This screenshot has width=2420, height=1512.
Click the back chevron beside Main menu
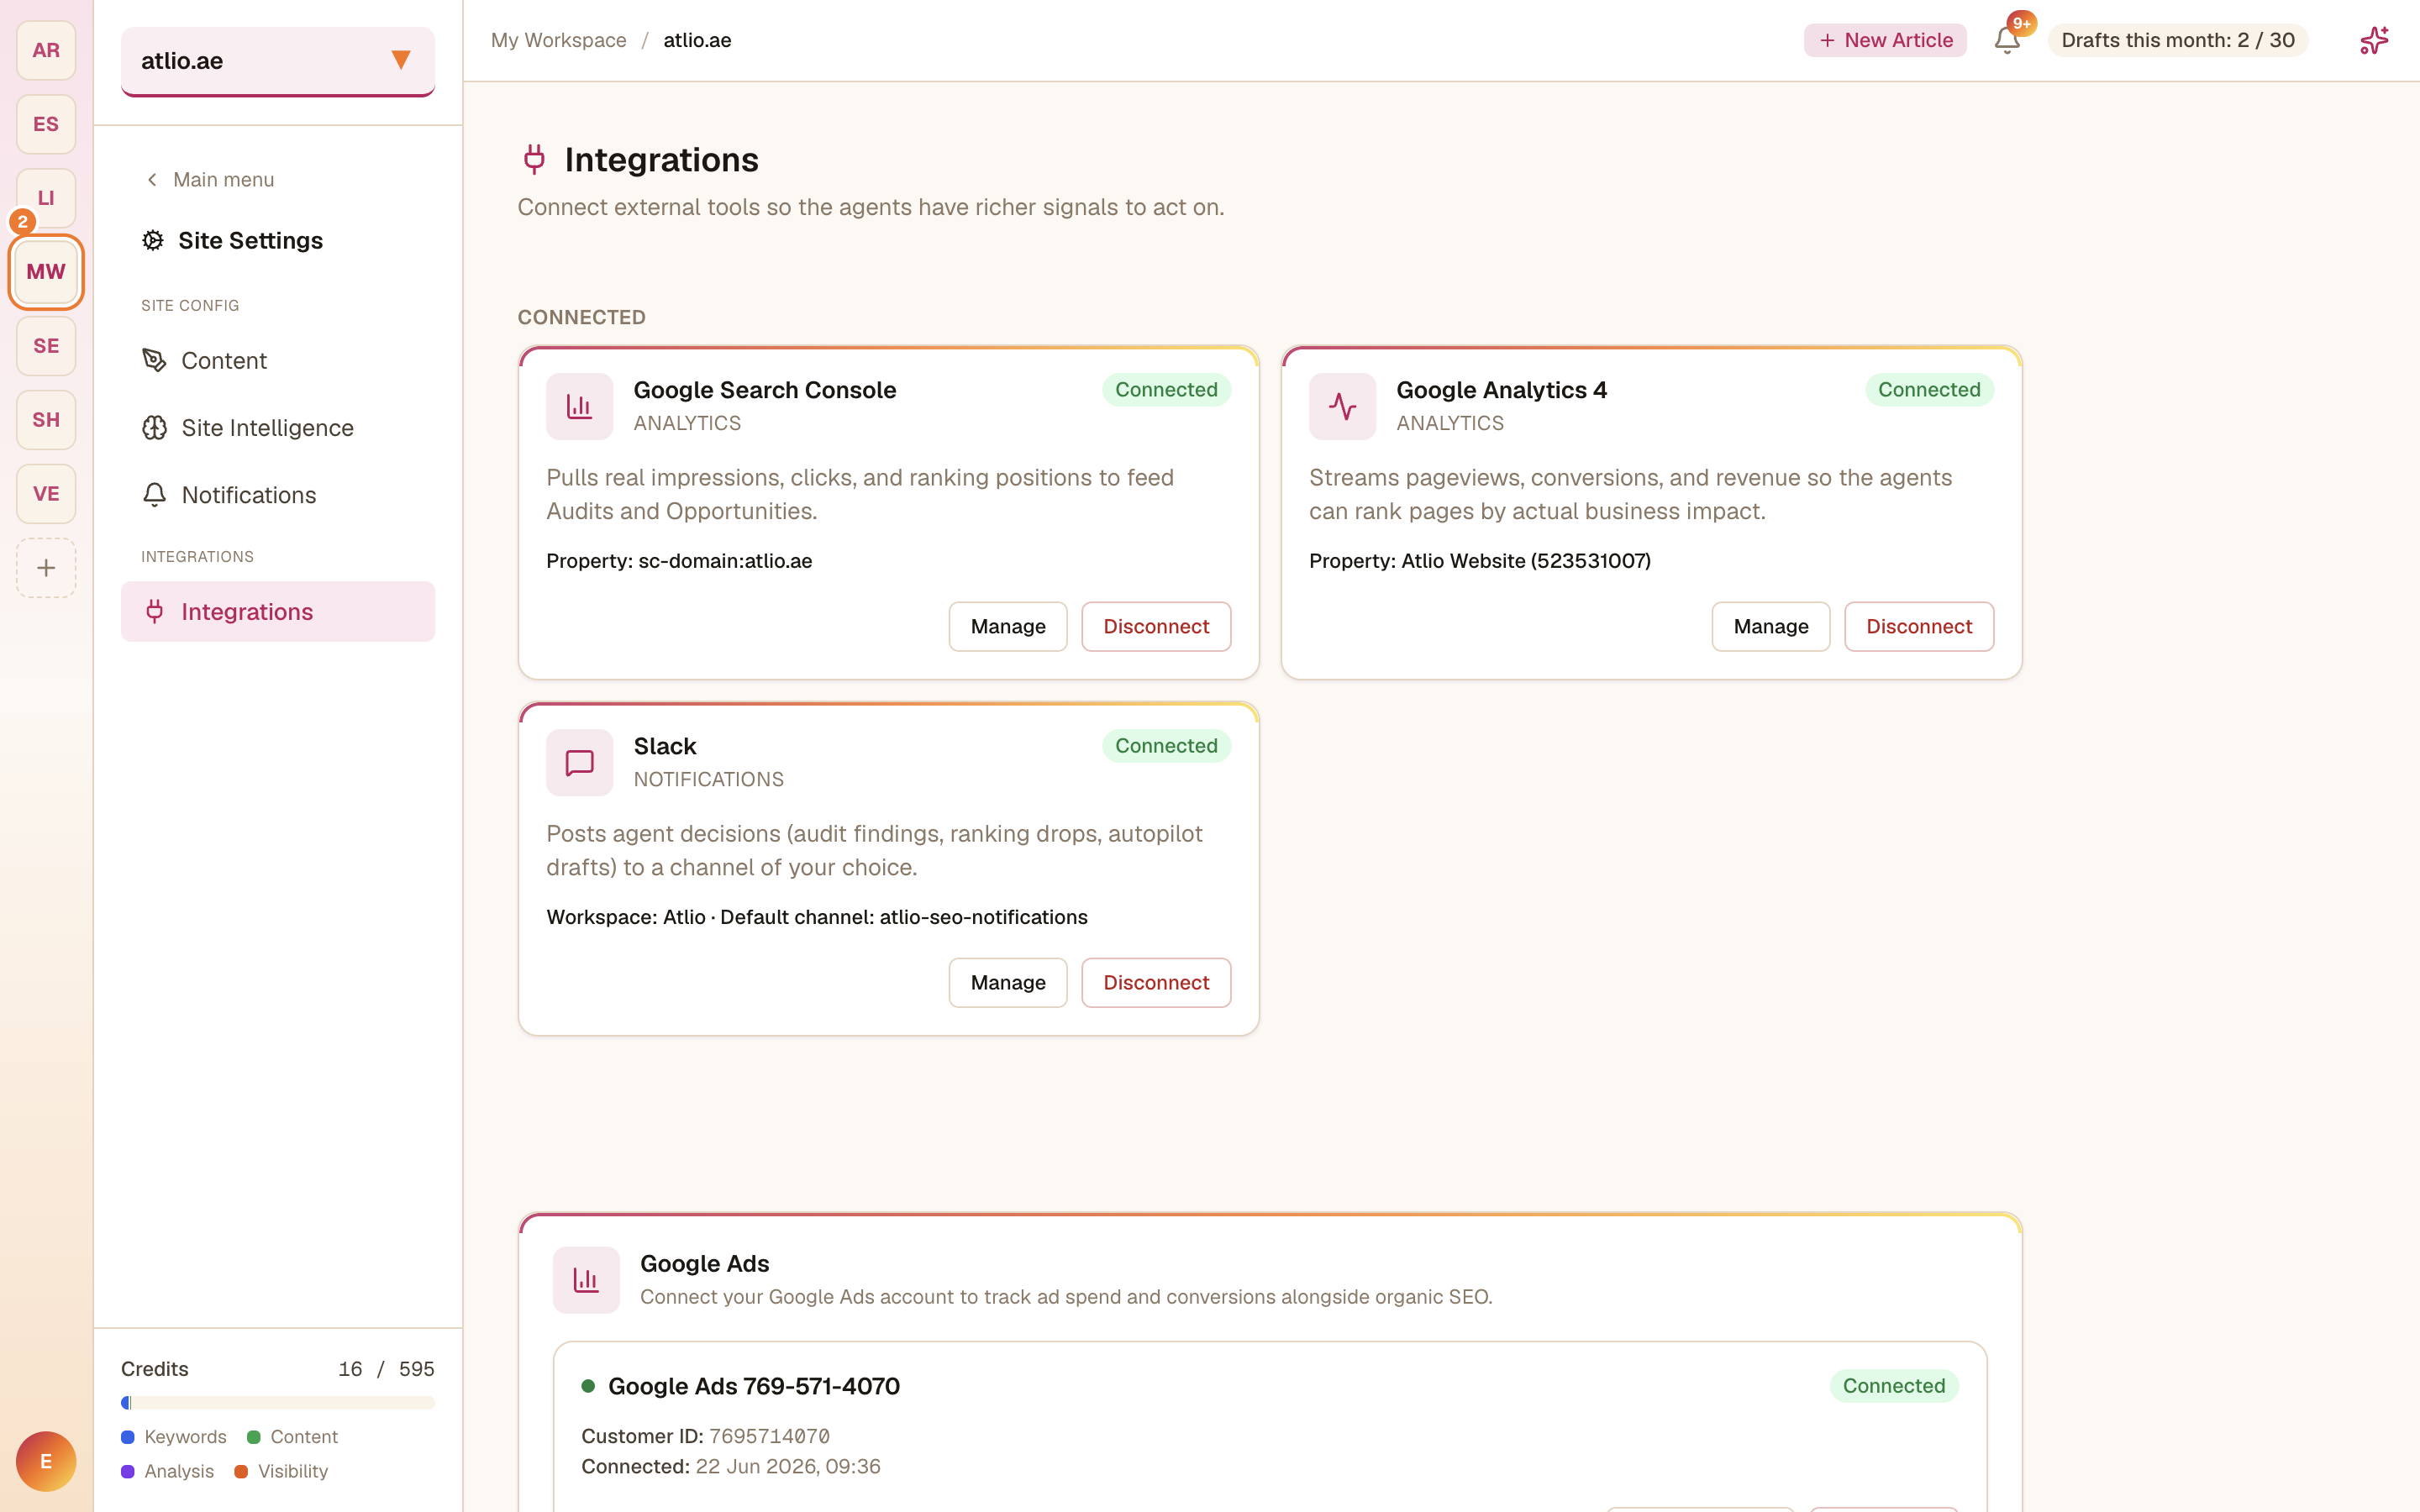pos(152,180)
